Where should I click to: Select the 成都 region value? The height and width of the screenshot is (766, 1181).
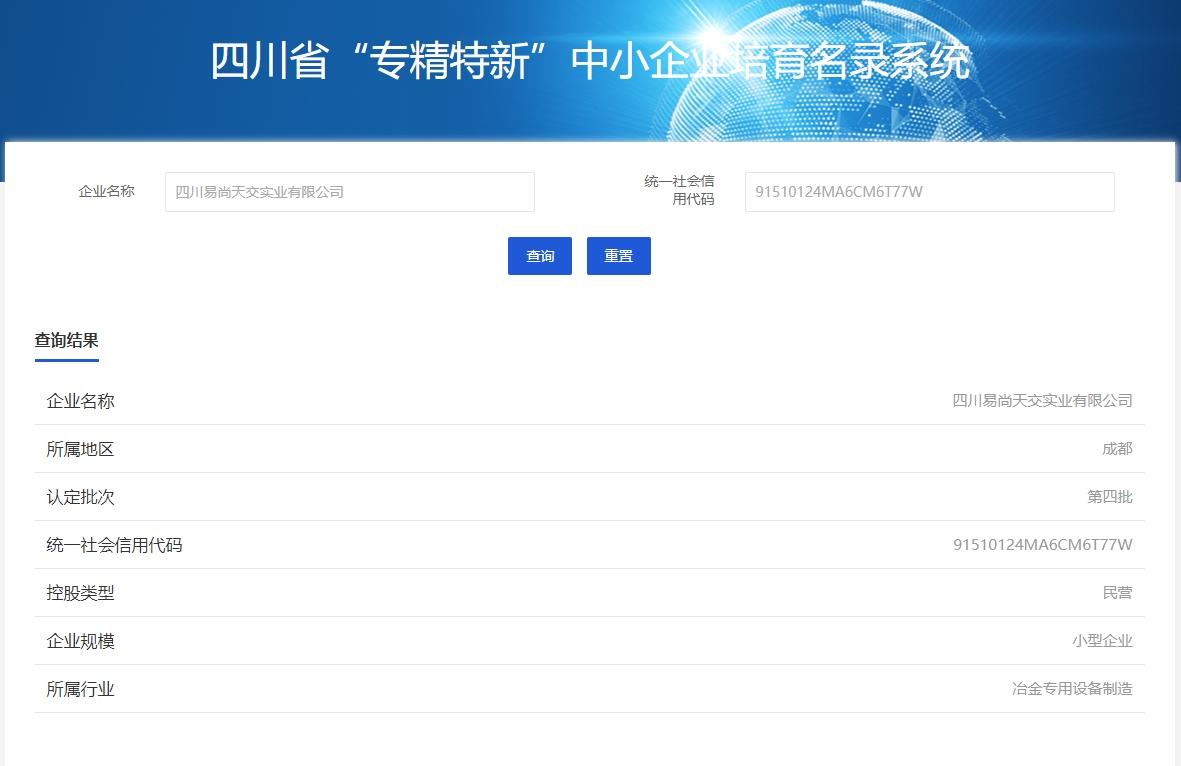(x=1117, y=449)
